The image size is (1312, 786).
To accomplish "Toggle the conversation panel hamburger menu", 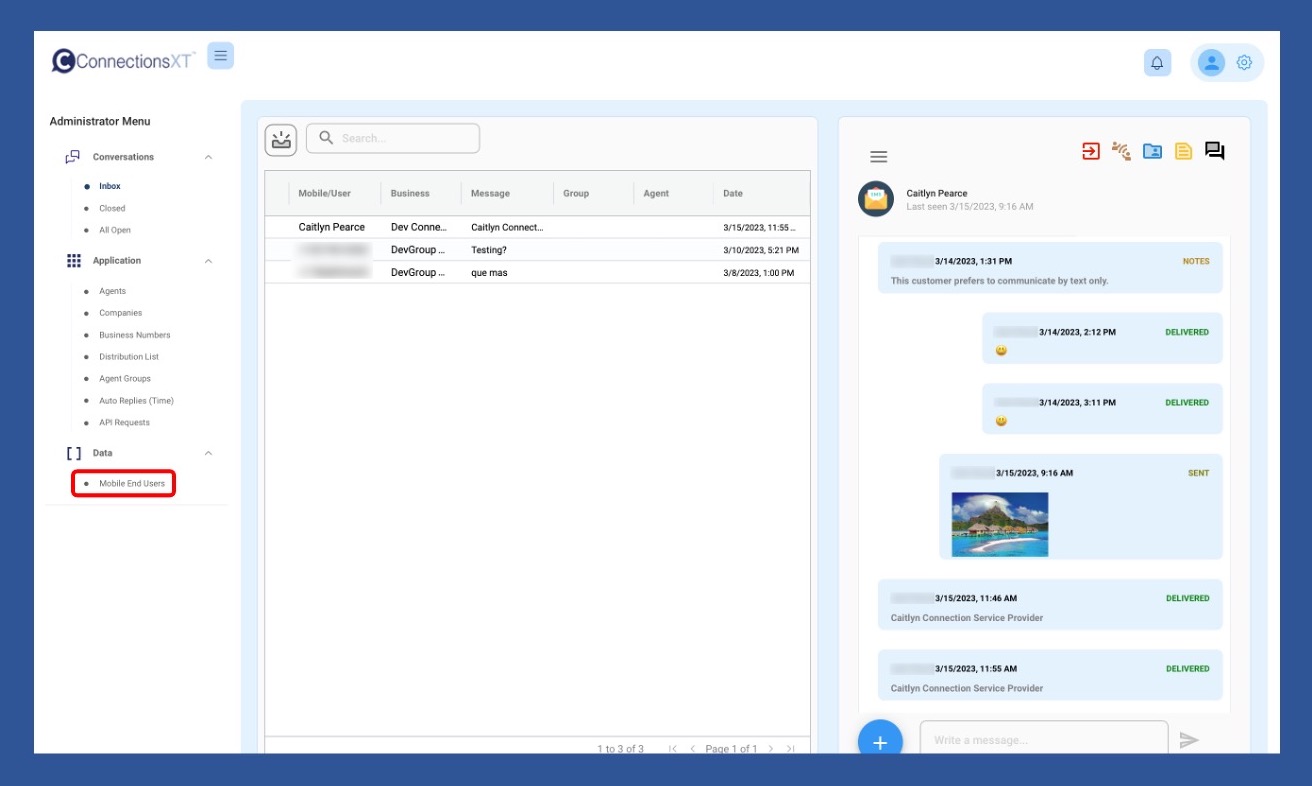I will (878, 157).
